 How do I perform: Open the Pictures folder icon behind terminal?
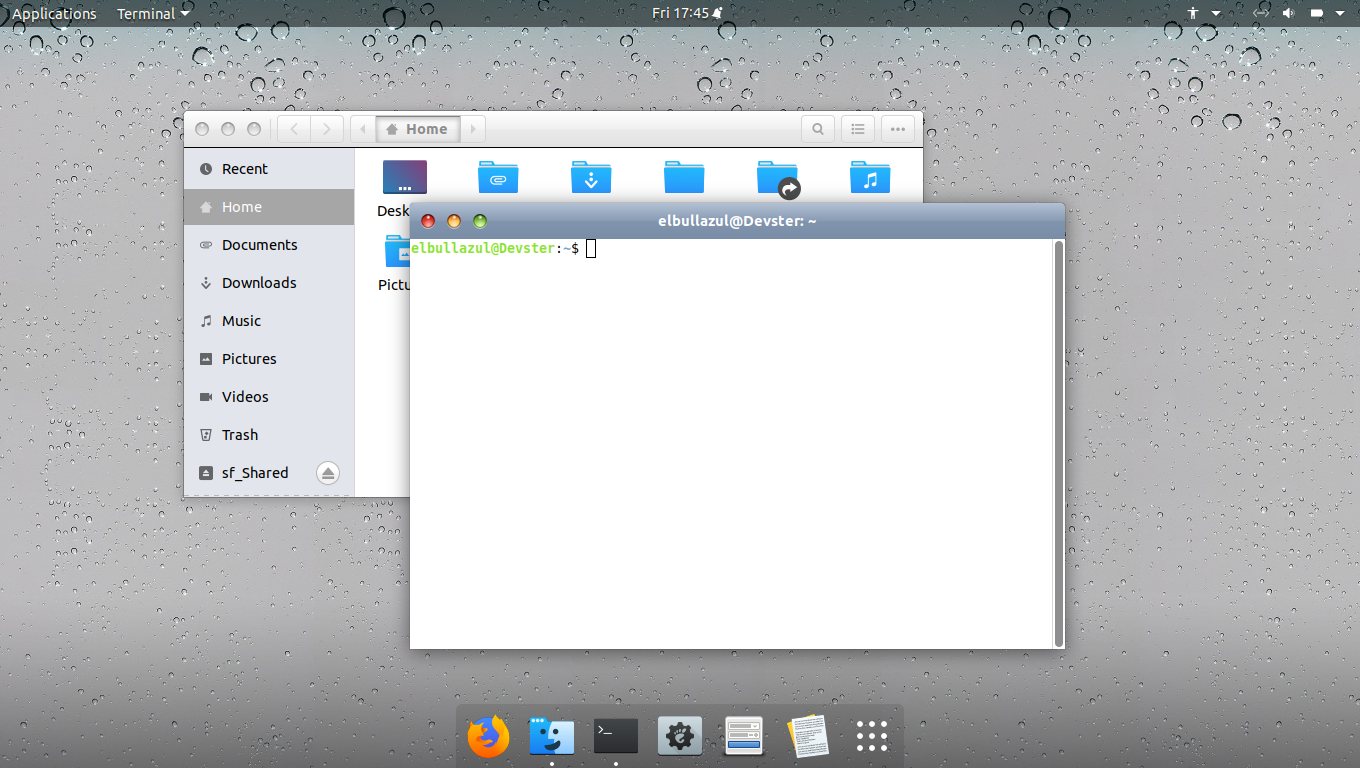pyautogui.click(x=397, y=252)
